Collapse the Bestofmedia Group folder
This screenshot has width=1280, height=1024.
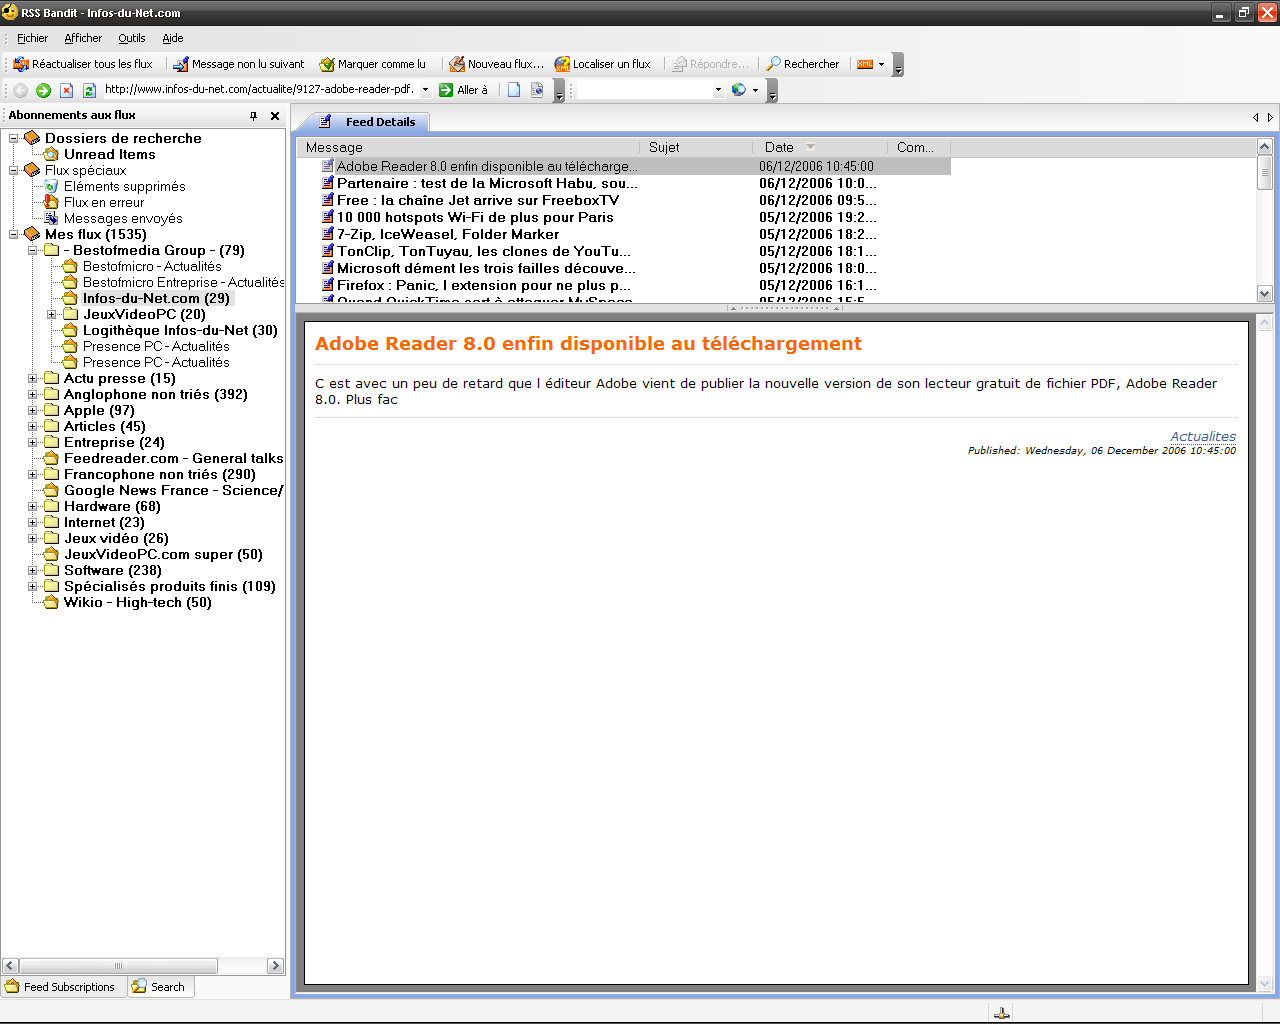coord(33,251)
